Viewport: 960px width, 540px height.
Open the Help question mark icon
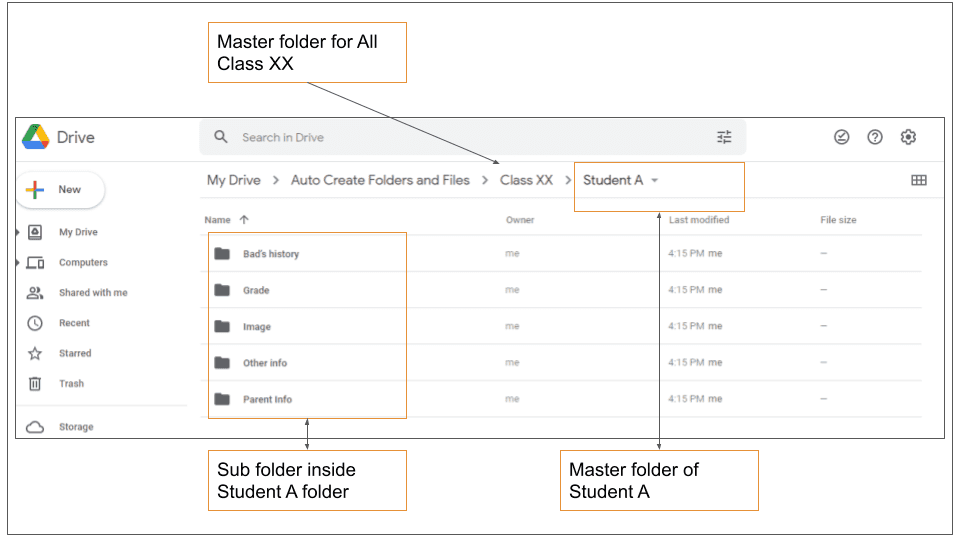click(x=875, y=138)
